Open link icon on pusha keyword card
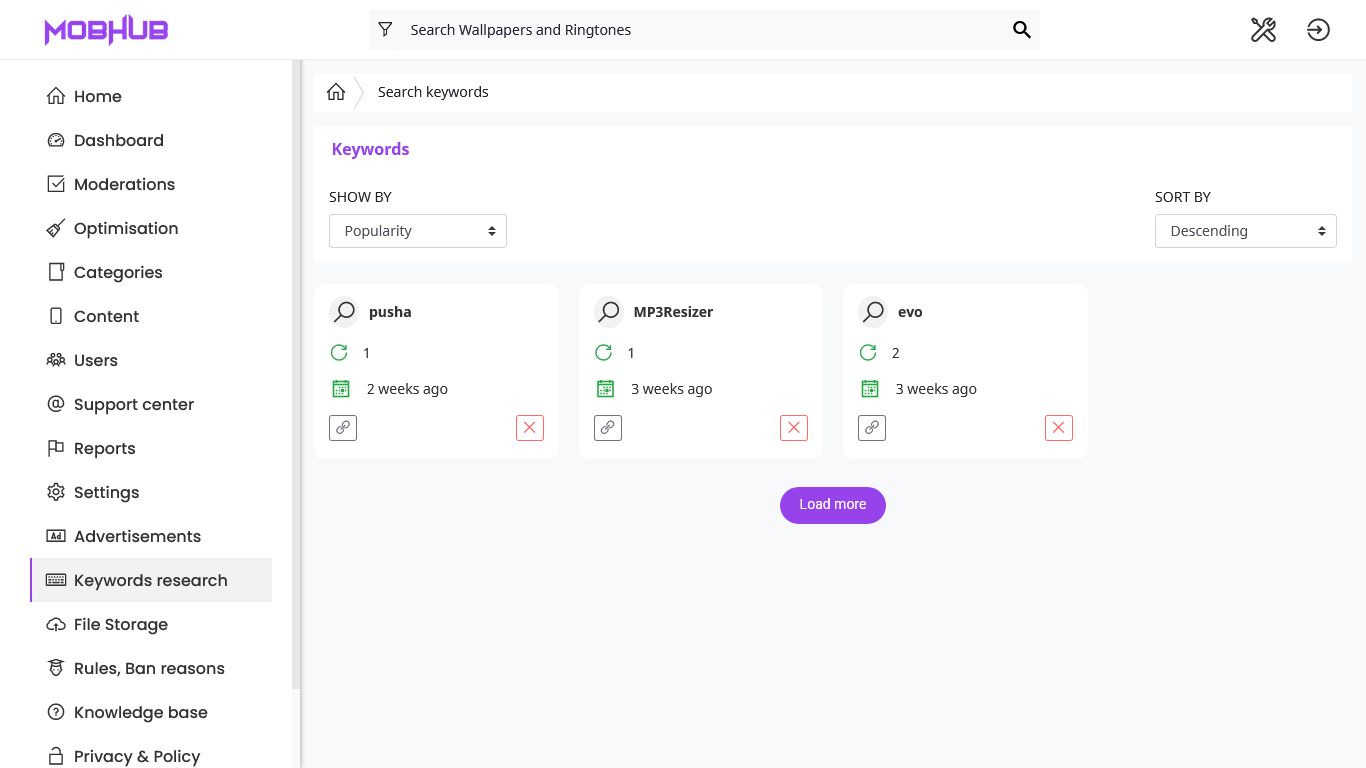 343,428
